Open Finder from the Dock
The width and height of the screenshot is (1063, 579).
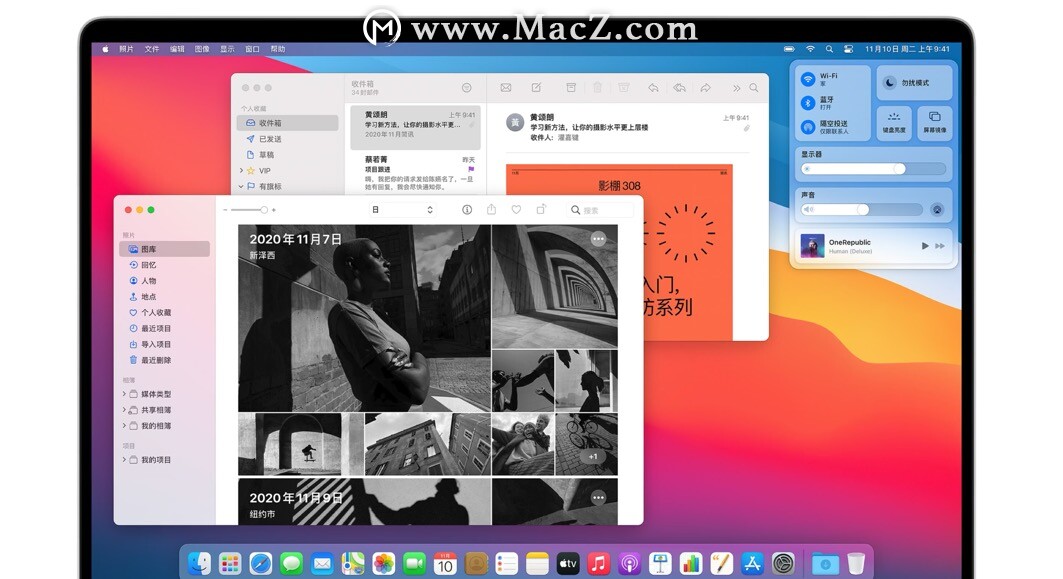(x=199, y=563)
